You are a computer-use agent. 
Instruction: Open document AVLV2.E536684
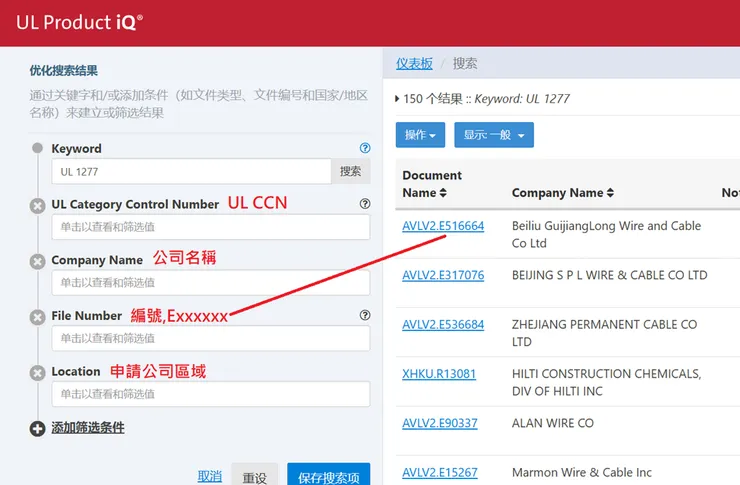443,325
